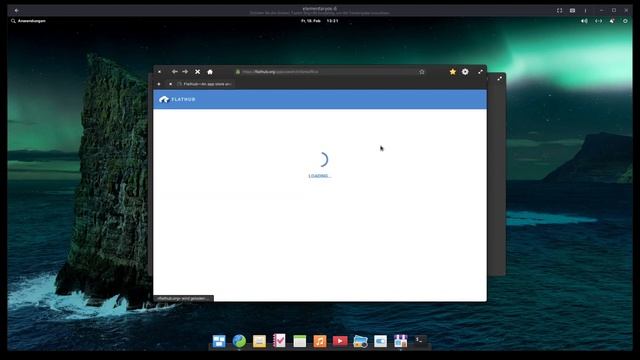Select the Flathub app store tab
This screenshot has width=640, height=360.
pyautogui.click(x=207, y=84)
